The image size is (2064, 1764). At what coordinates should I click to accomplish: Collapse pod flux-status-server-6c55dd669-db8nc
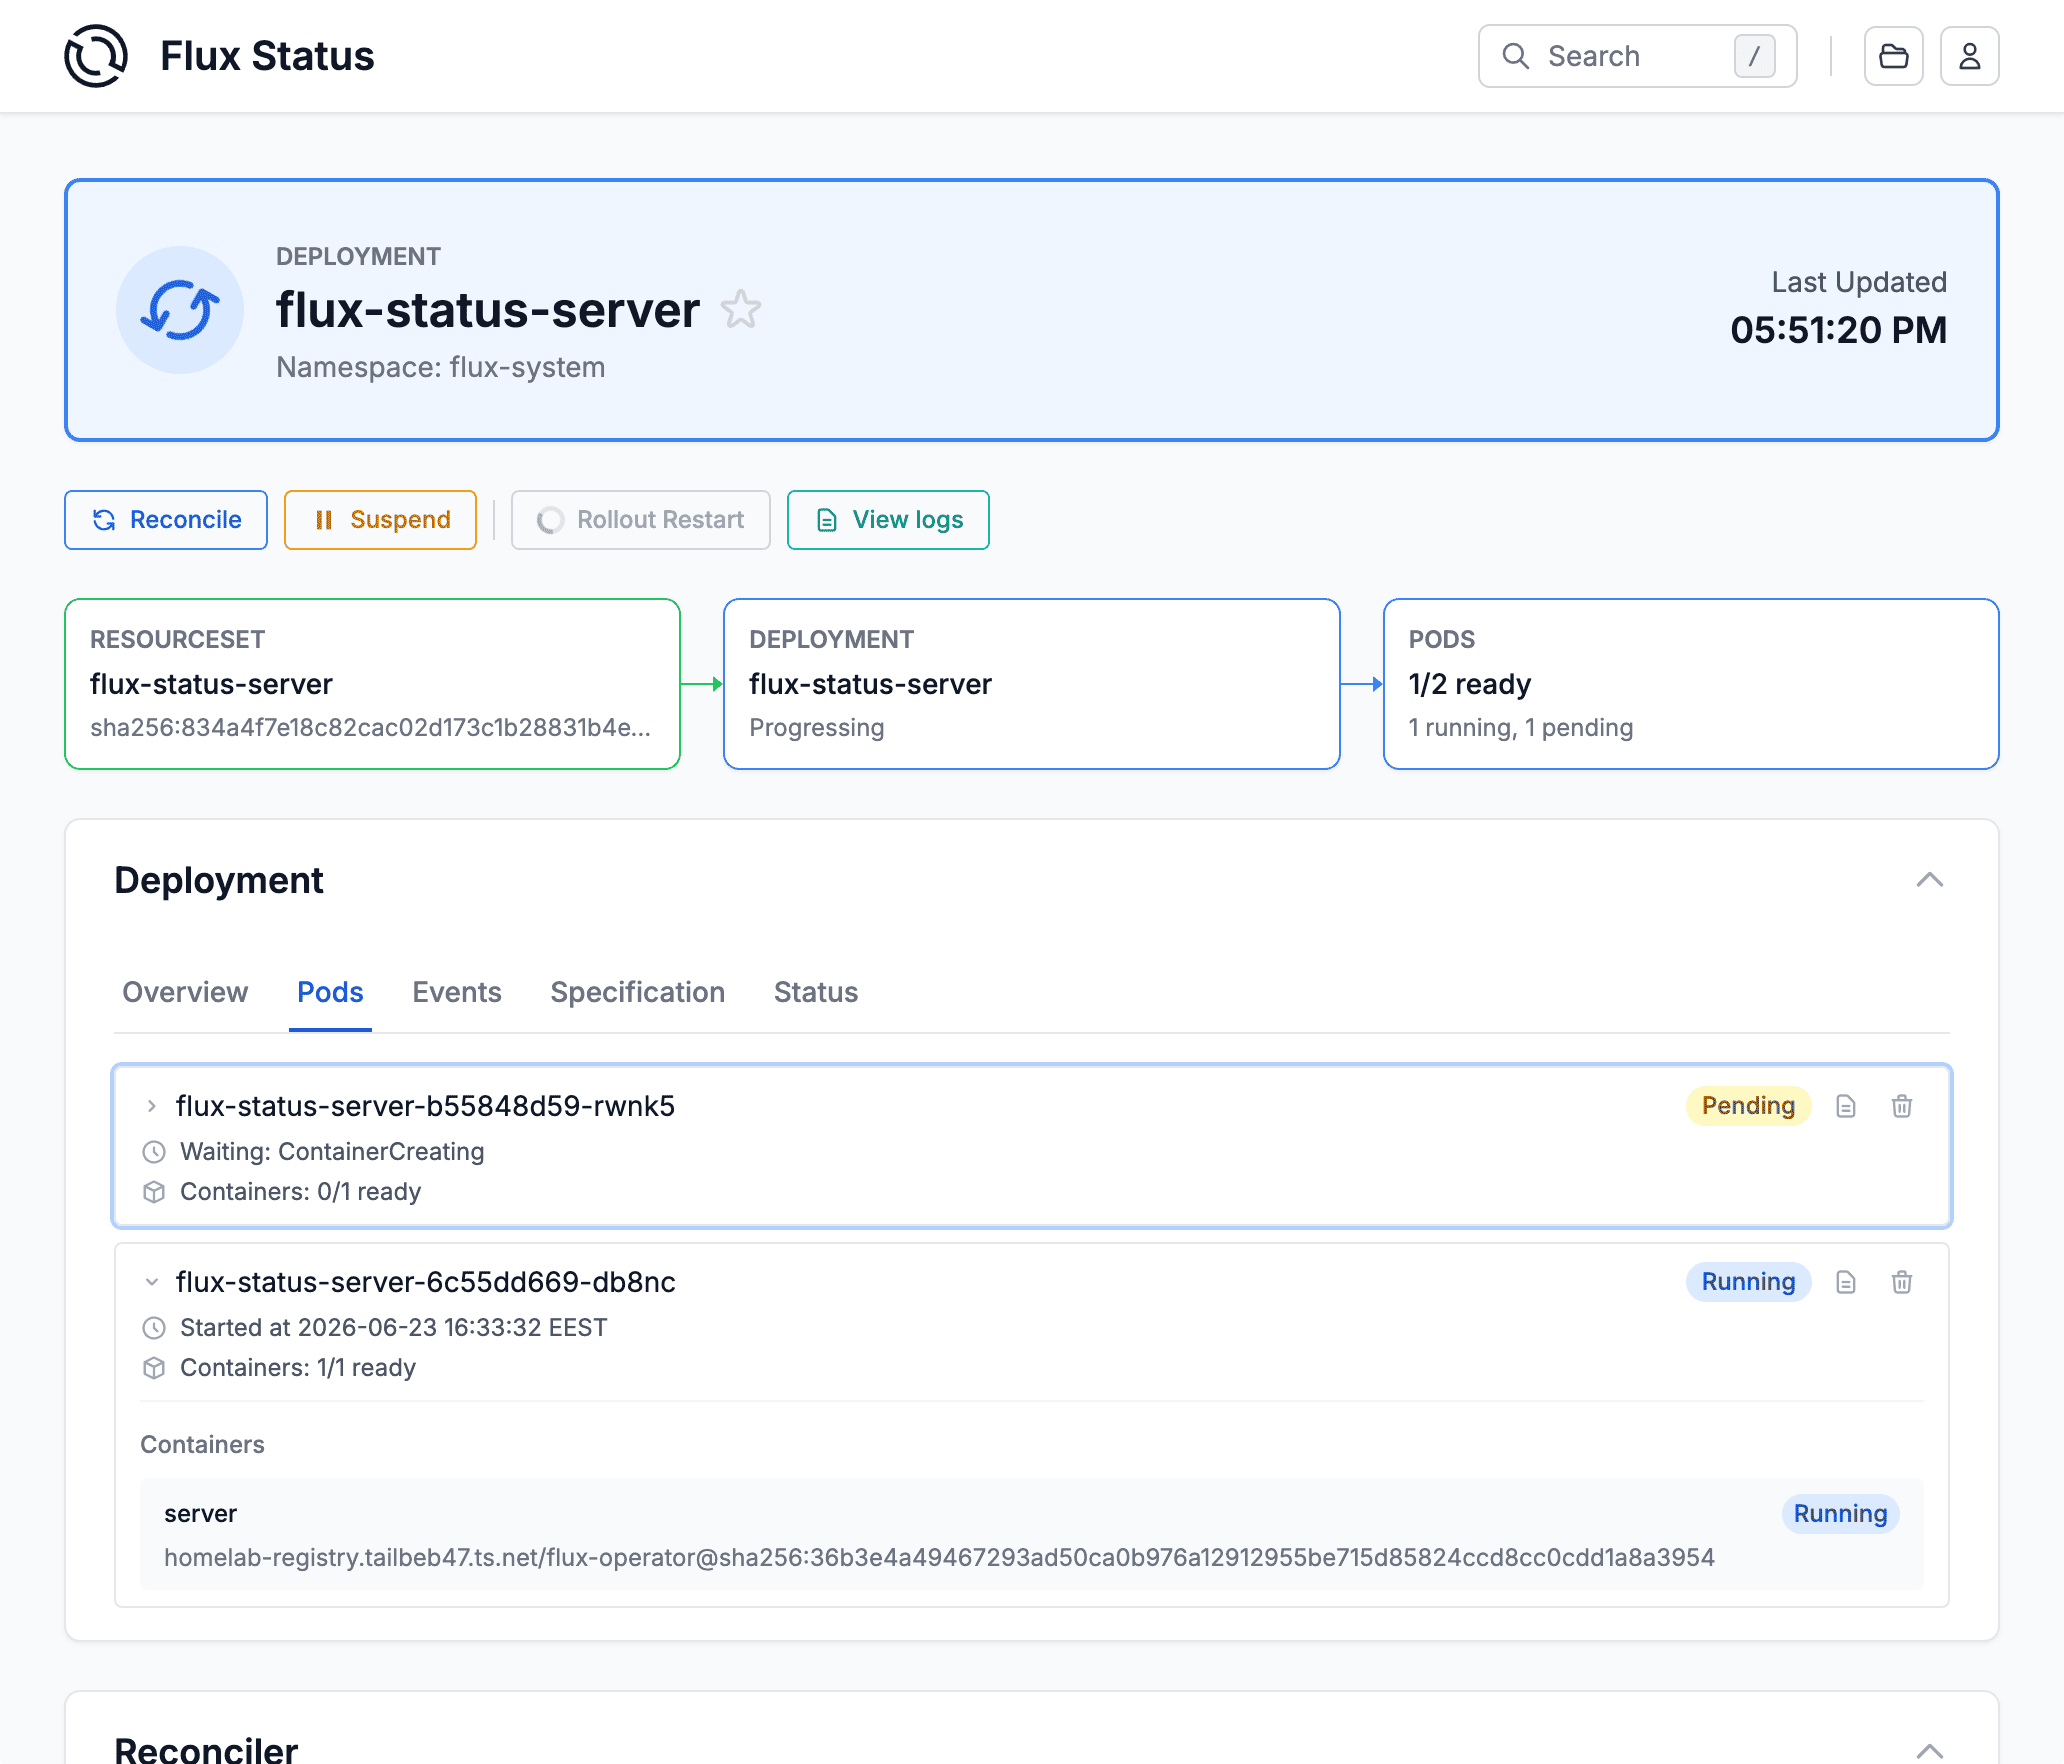pyautogui.click(x=152, y=1282)
